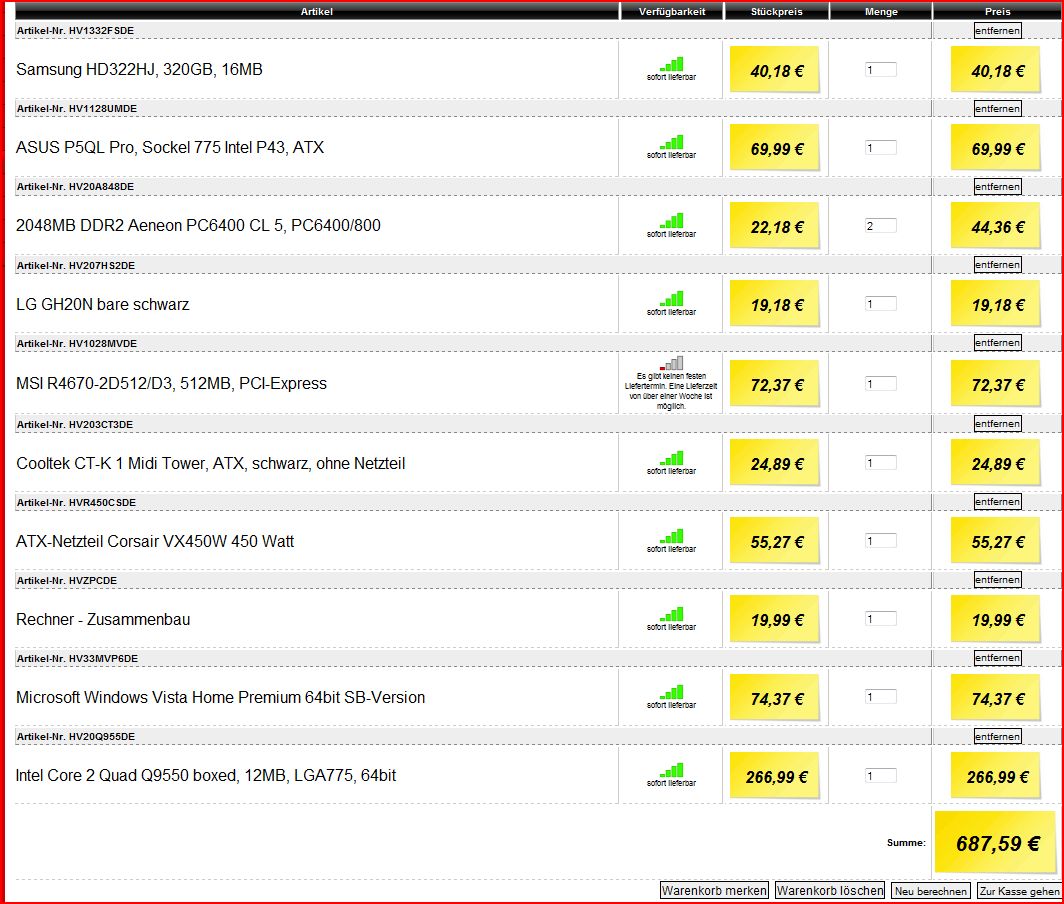Image resolution: width=1064 pixels, height=904 pixels.
Task: Click product name Rechner - Zusammenbau
Action: tap(103, 620)
